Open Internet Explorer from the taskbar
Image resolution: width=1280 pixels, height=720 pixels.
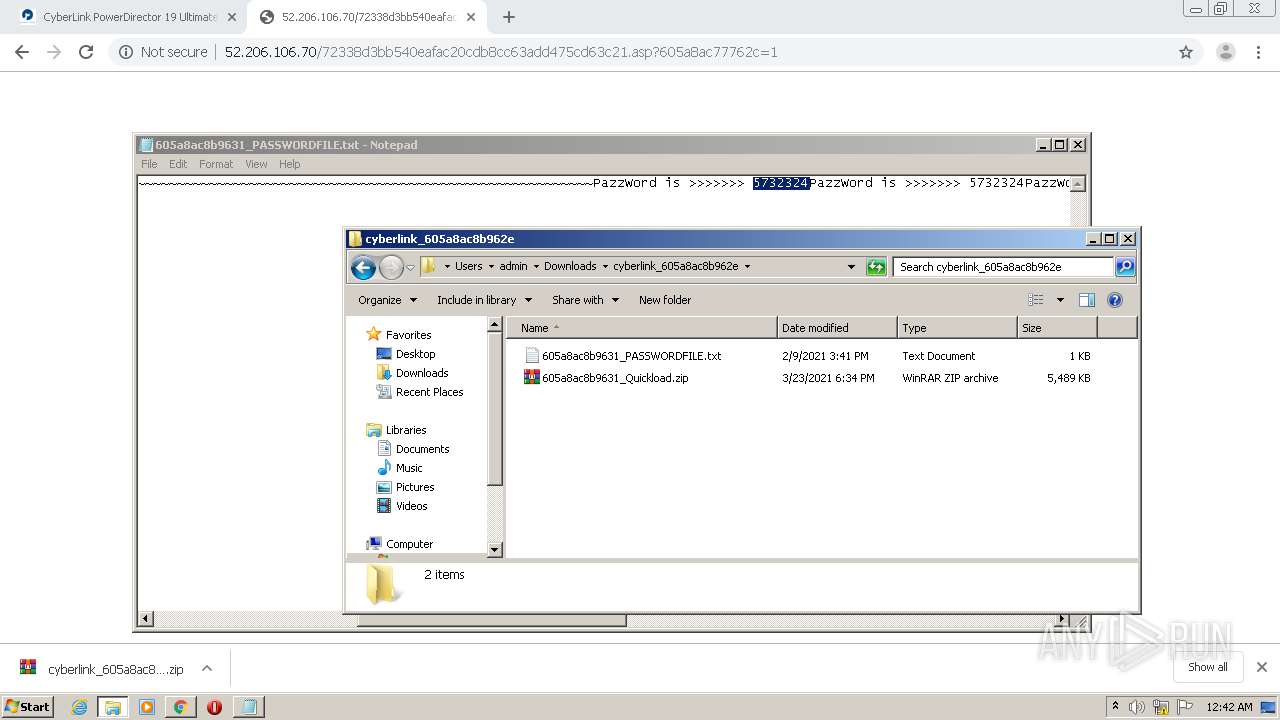click(x=80, y=707)
